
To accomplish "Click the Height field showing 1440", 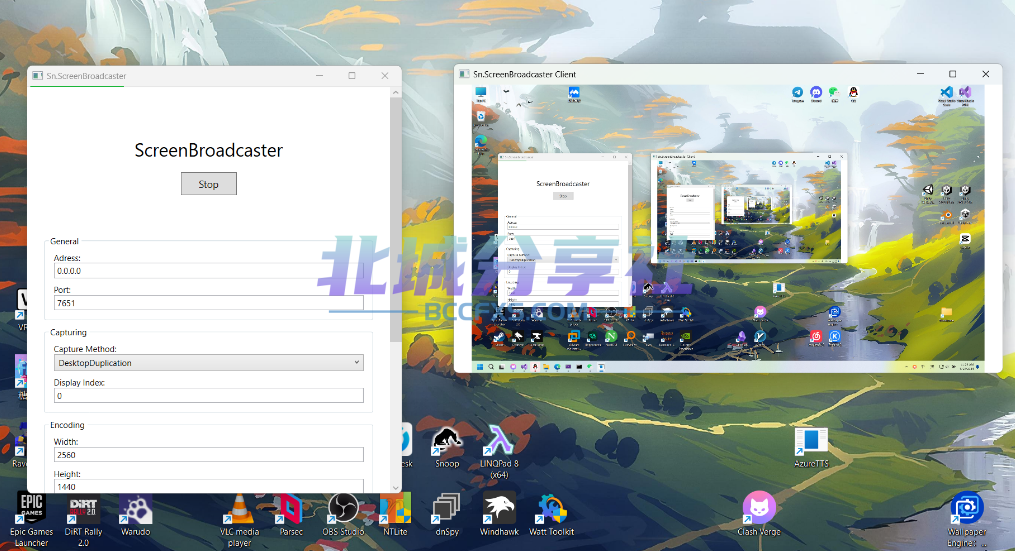I will click(208, 486).
